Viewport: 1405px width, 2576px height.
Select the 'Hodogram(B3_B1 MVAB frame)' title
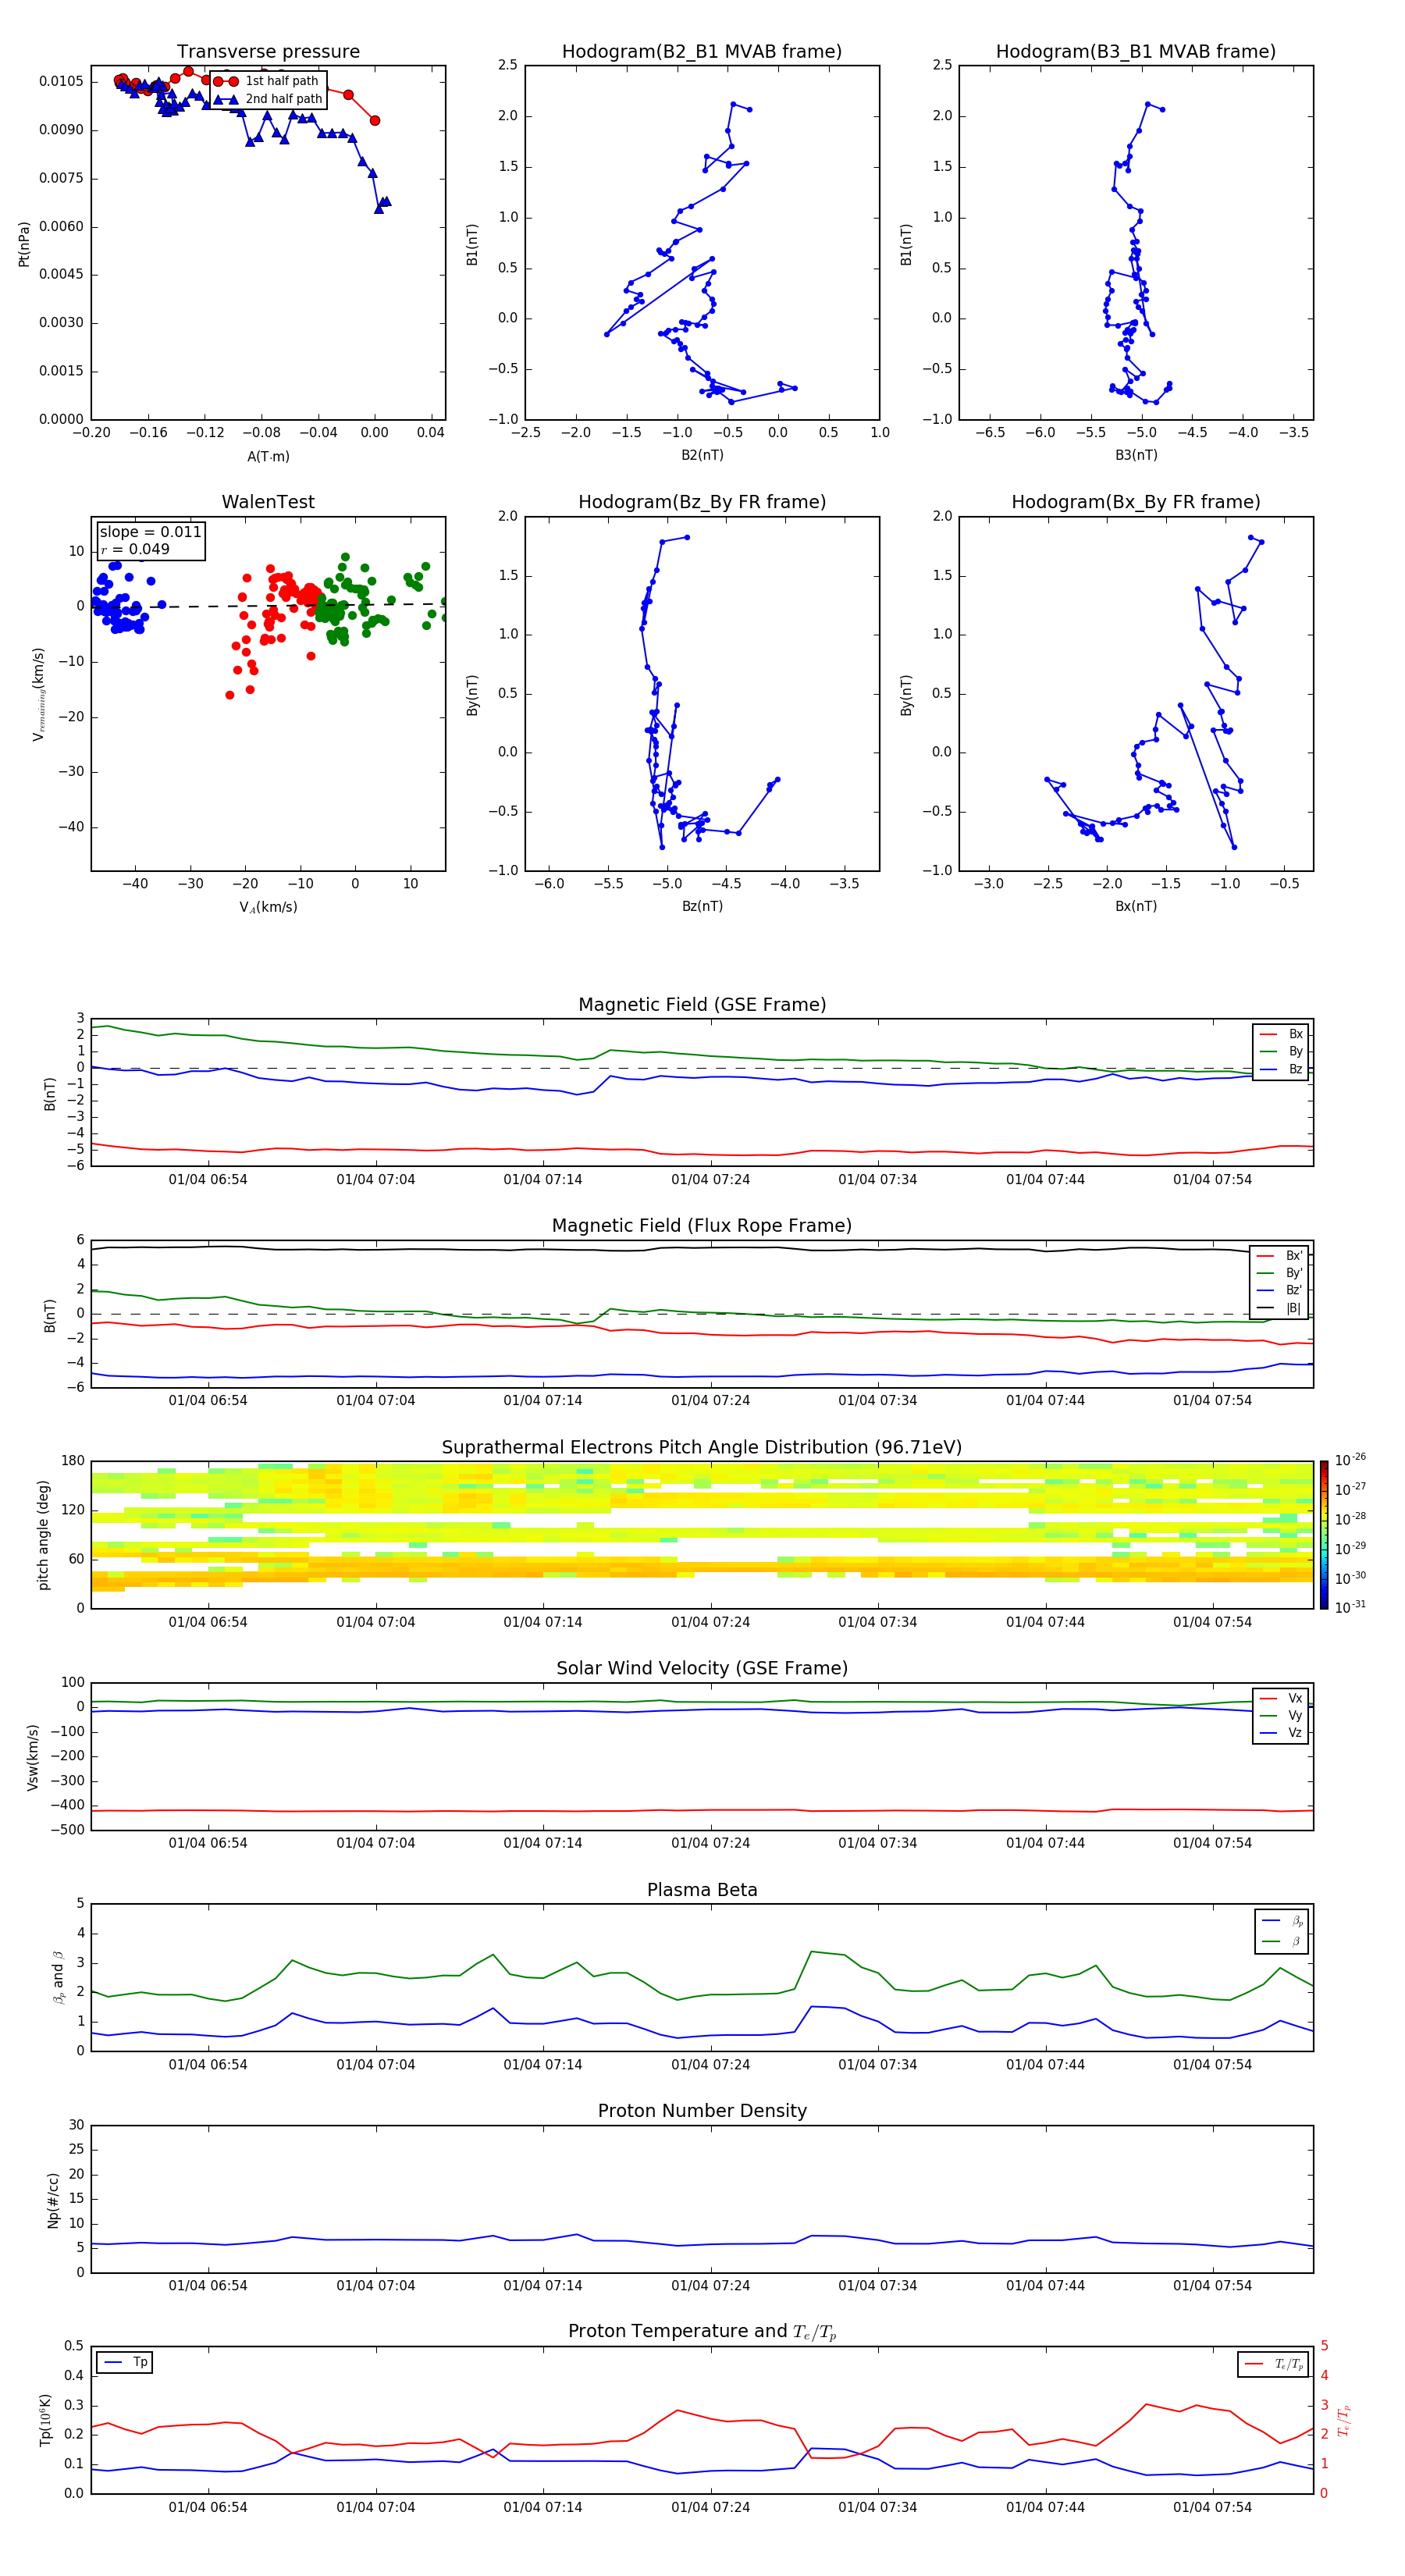click(x=1136, y=52)
